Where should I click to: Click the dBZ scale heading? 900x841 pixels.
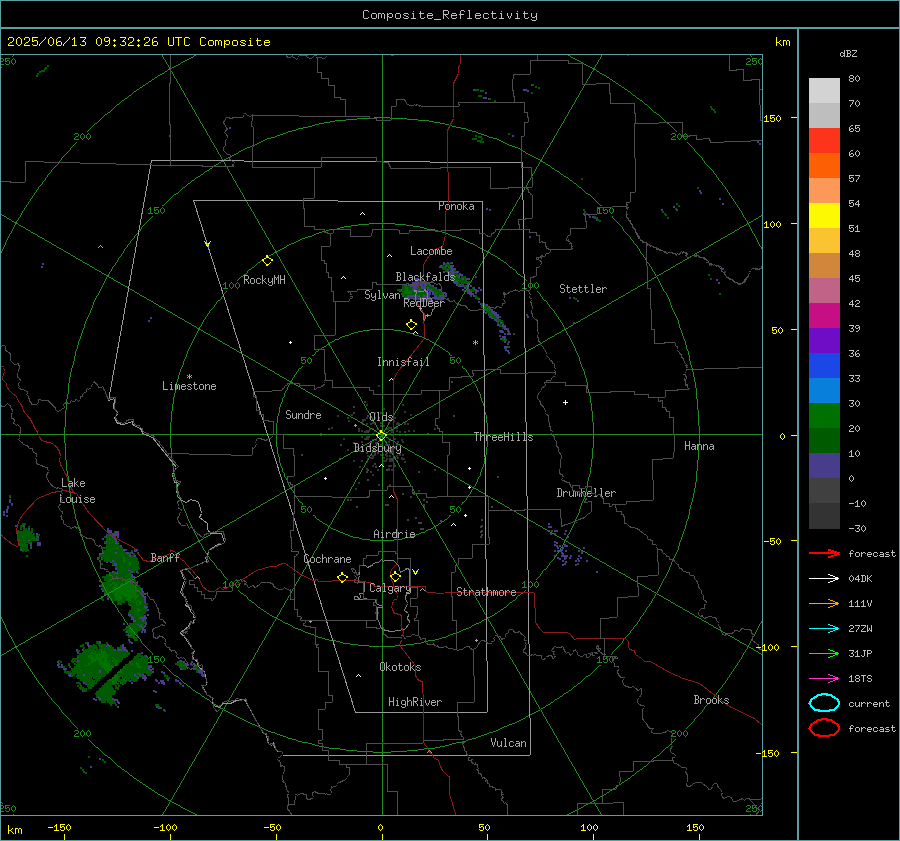(848, 53)
